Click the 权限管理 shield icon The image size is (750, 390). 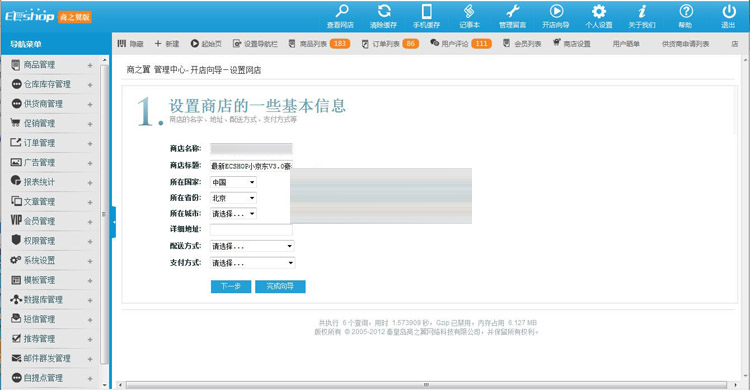[16, 240]
